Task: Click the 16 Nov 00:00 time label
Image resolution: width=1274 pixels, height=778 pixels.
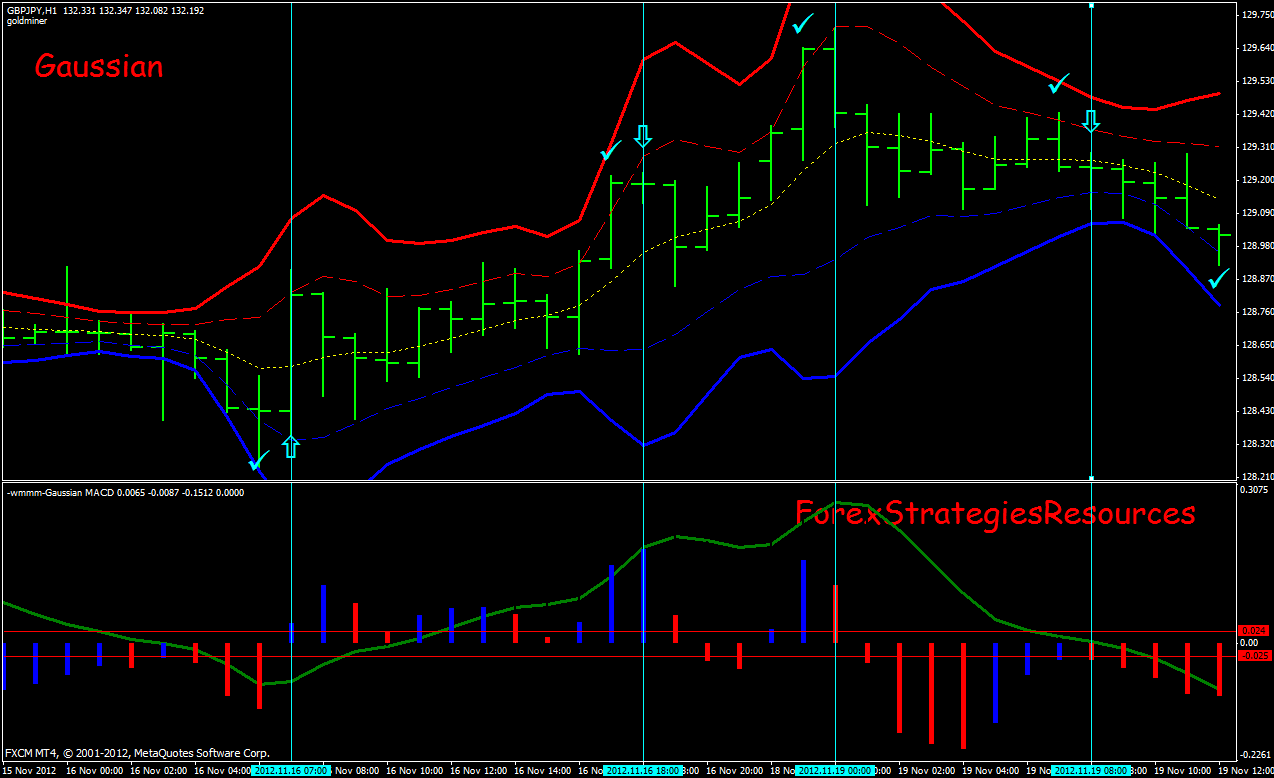Action: click(94, 771)
